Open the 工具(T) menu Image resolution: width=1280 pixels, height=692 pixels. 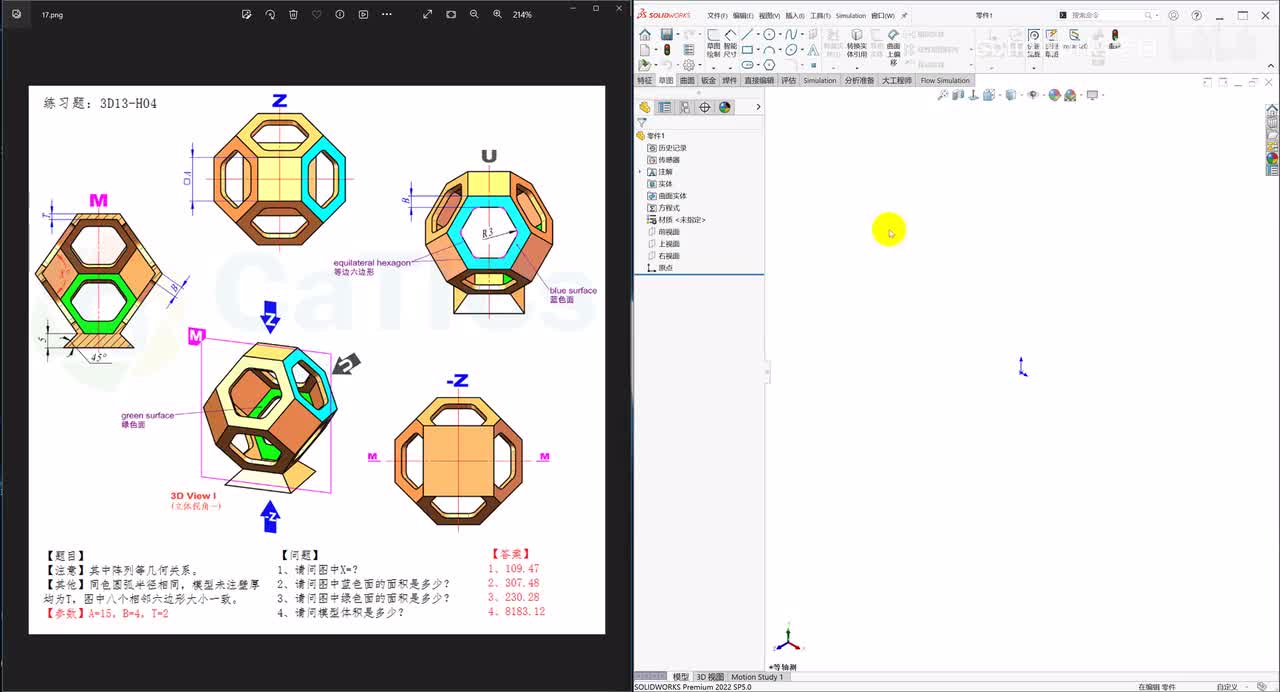click(x=820, y=16)
